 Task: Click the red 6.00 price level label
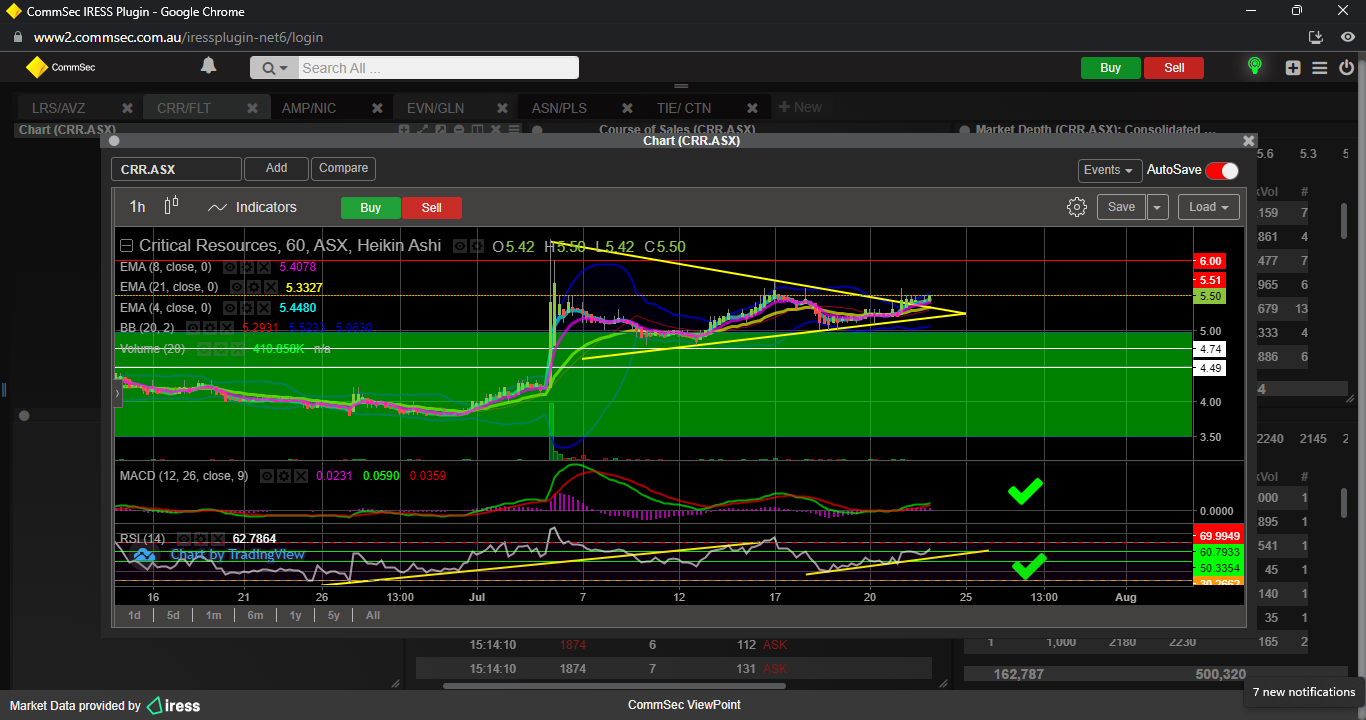pyautogui.click(x=1210, y=260)
